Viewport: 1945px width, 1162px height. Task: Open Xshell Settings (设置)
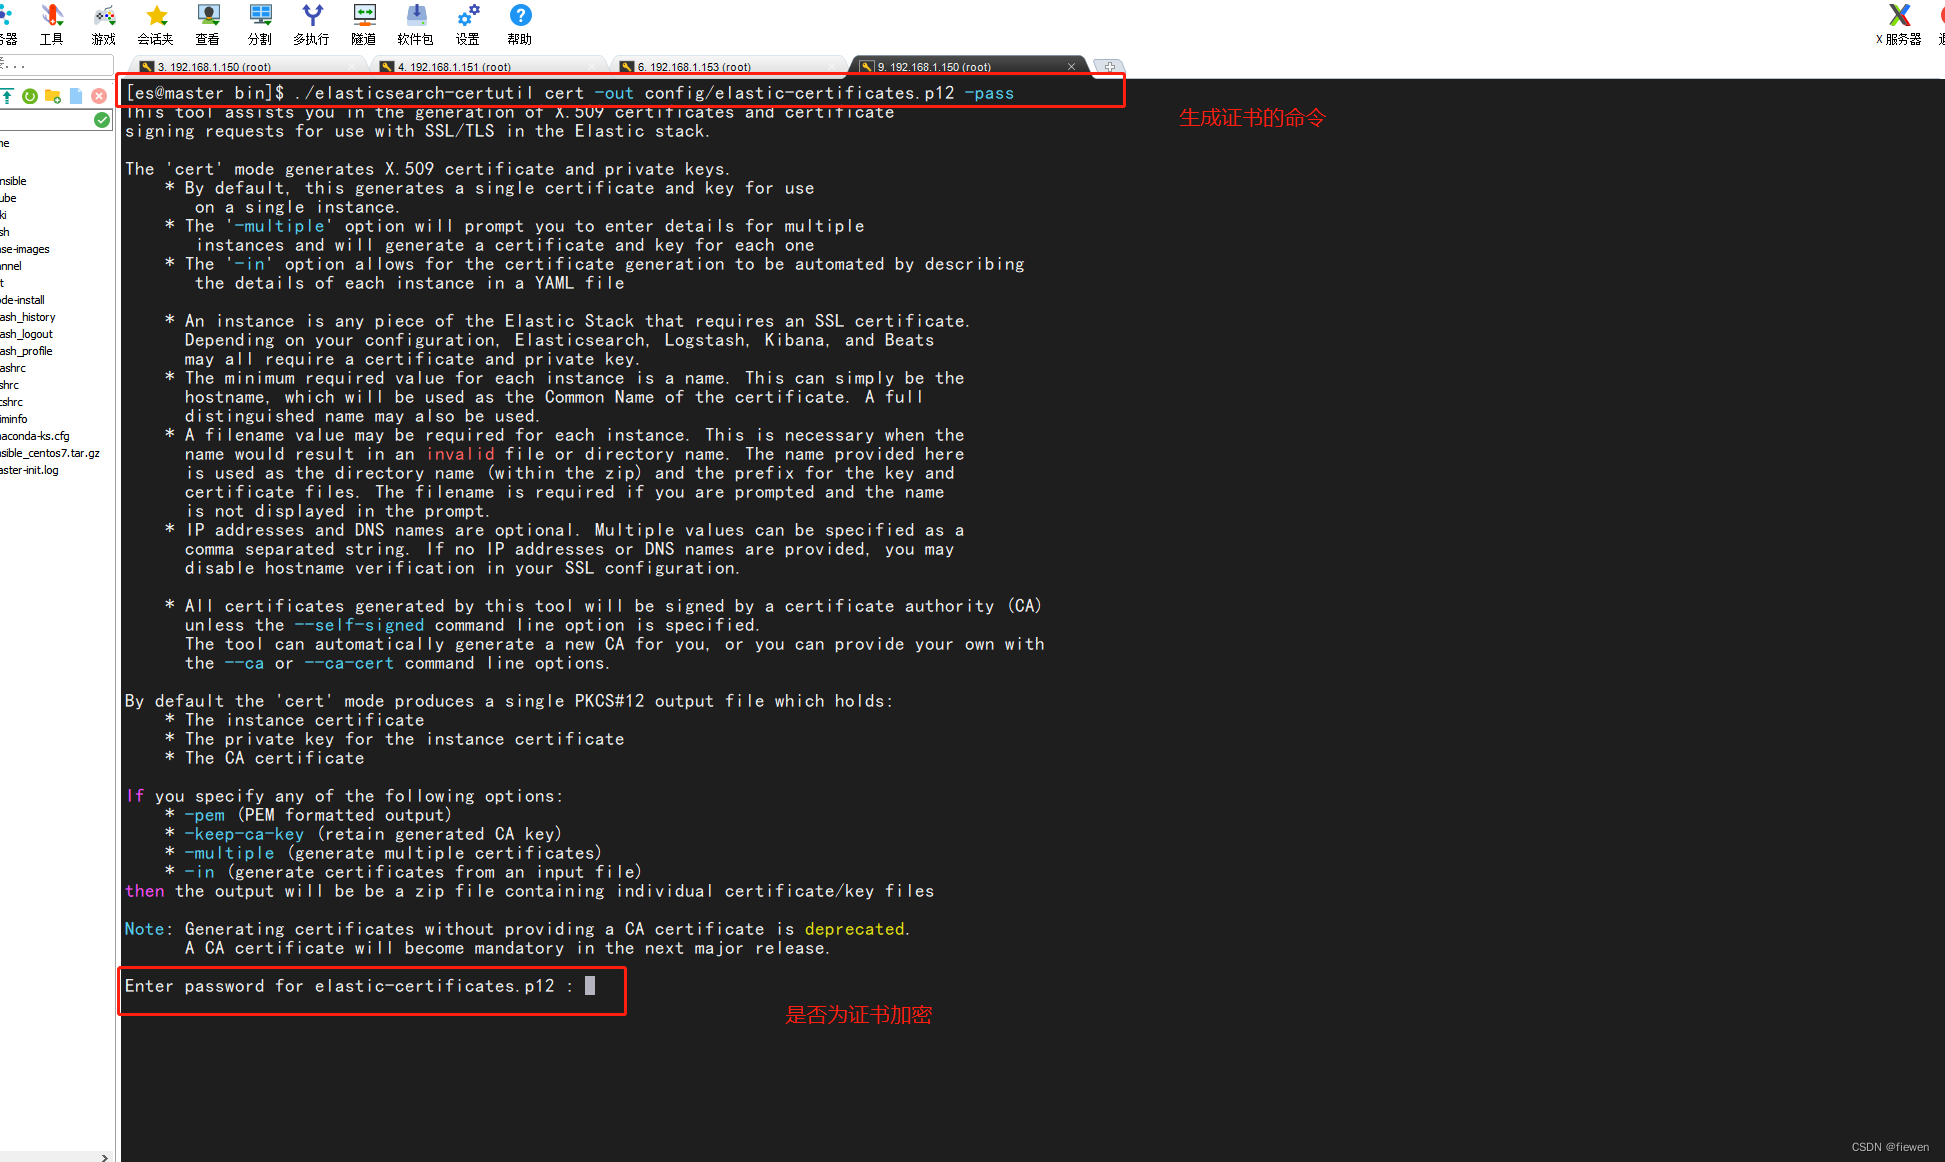pyautogui.click(x=467, y=25)
